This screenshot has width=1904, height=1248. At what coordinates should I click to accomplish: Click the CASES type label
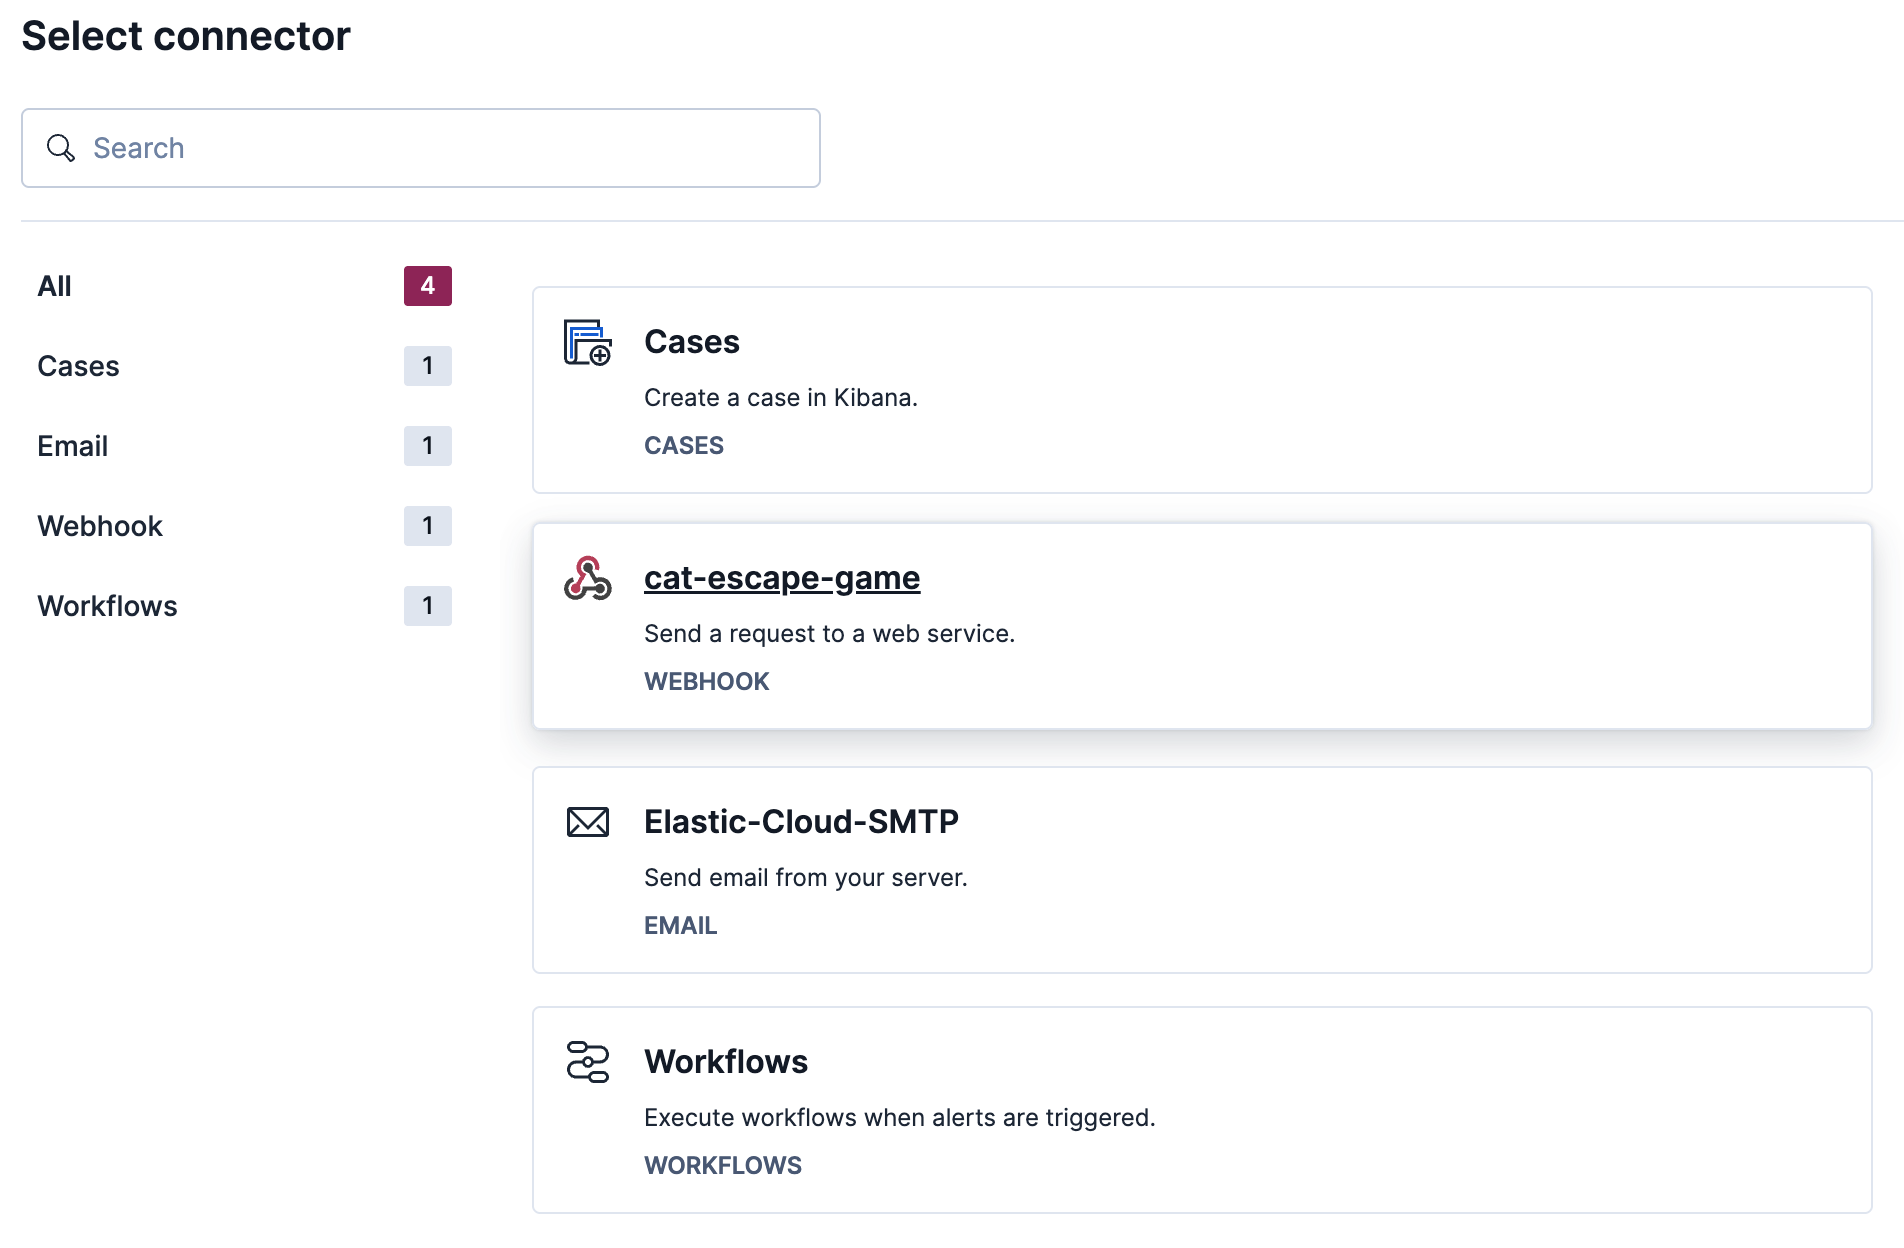click(x=684, y=446)
